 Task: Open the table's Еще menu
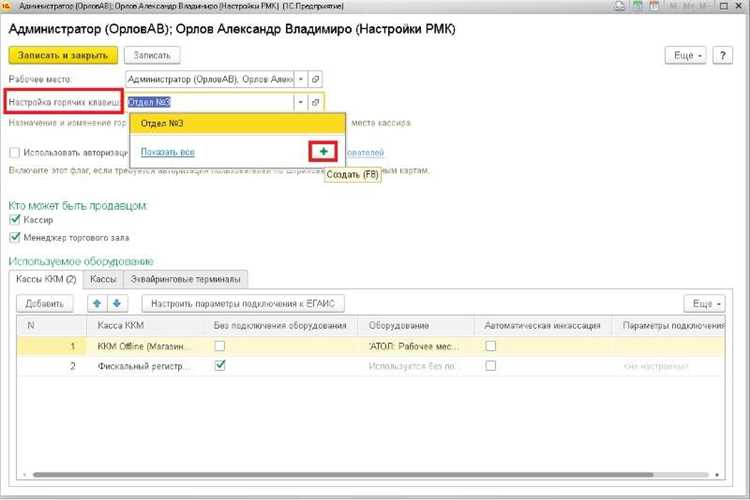(704, 303)
